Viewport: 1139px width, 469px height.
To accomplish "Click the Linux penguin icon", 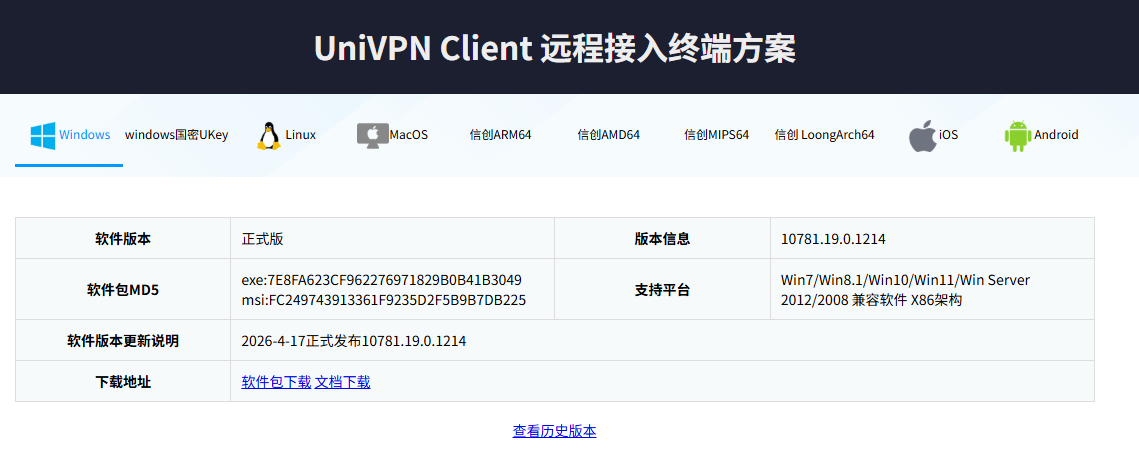I will pyautogui.click(x=268, y=136).
